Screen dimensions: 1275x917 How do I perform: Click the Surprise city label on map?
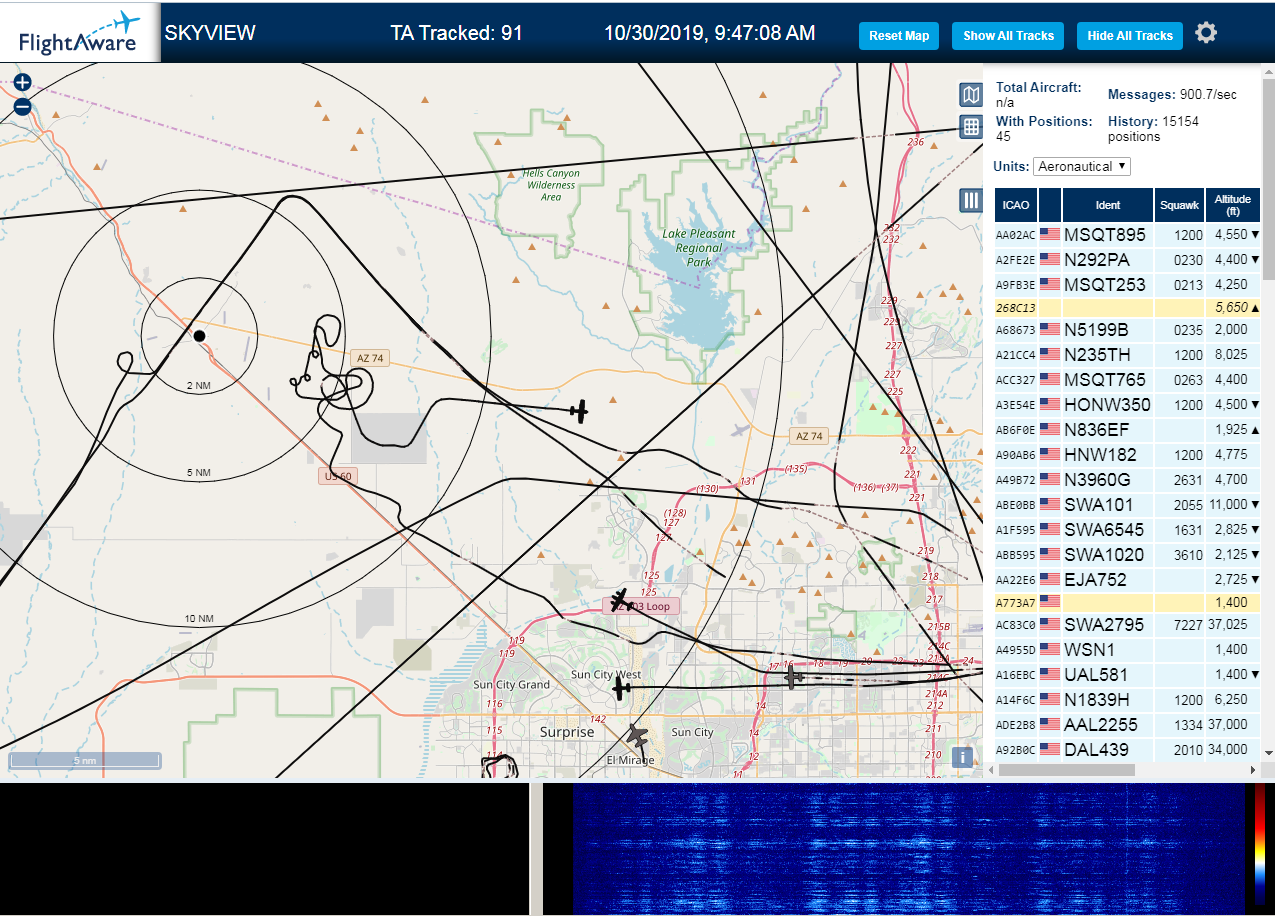pos(567,732)
